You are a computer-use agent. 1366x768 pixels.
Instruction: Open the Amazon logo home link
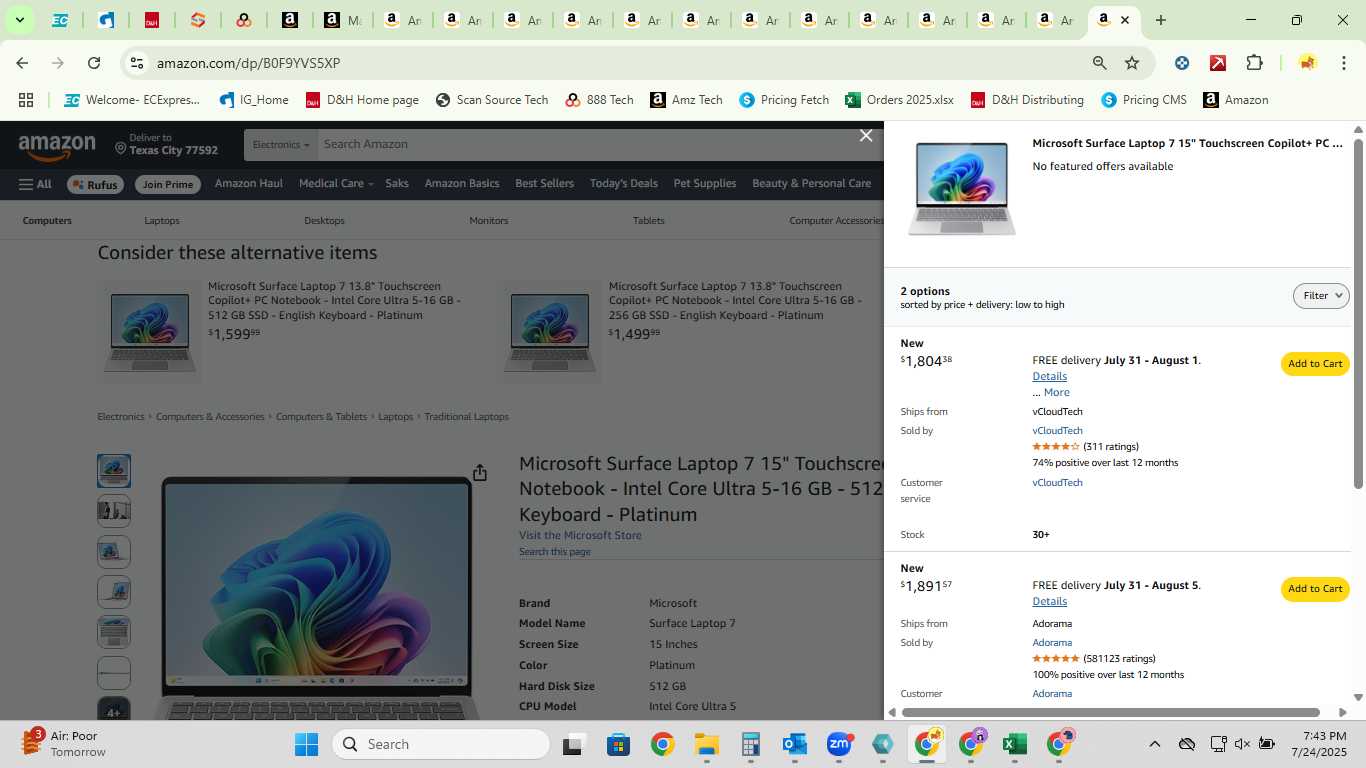pyautogui.click(x=57, y=148)
